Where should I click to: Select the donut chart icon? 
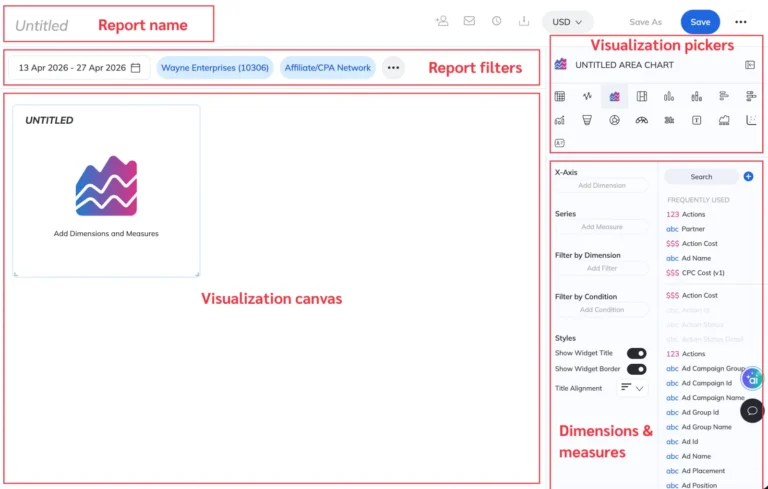[x=614, y=120]
